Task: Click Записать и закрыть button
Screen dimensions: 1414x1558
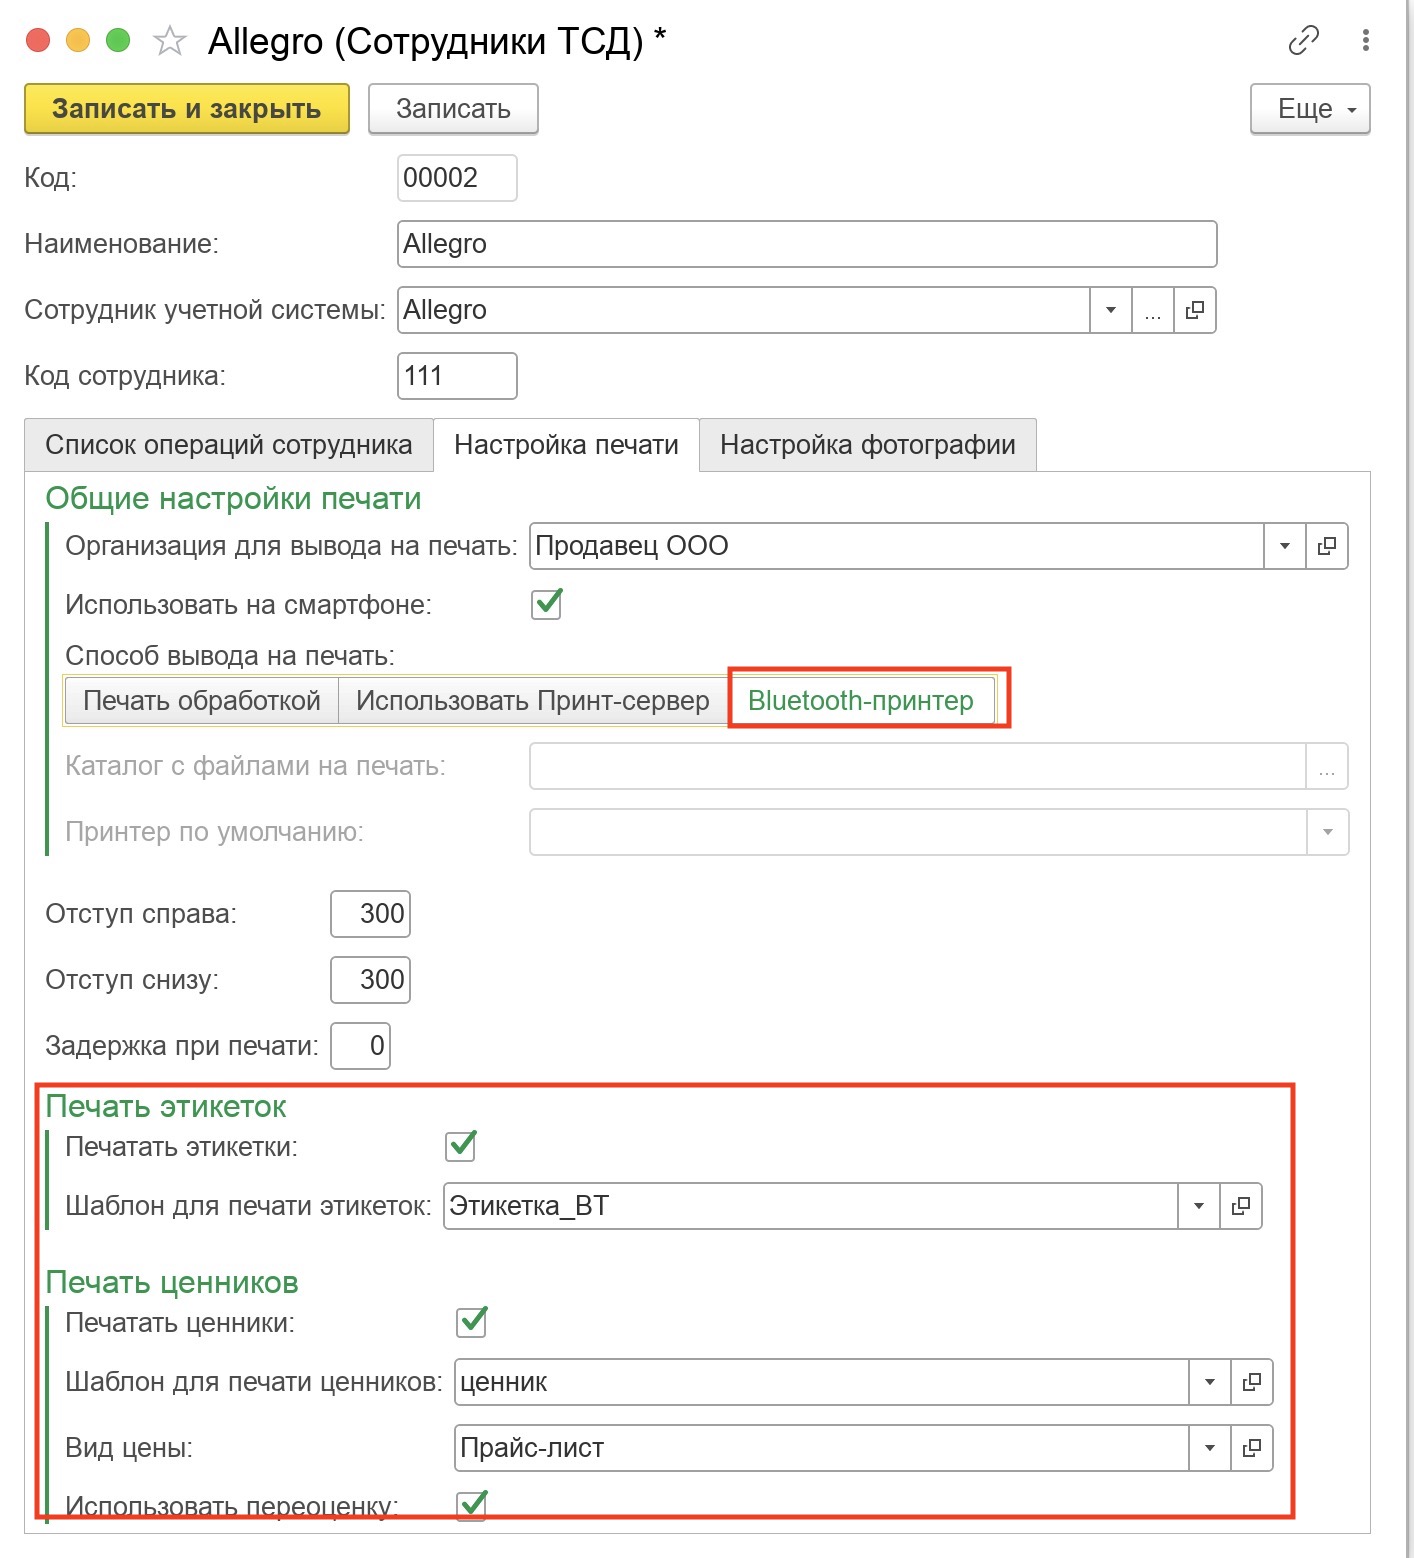Action: coord(187,109)
